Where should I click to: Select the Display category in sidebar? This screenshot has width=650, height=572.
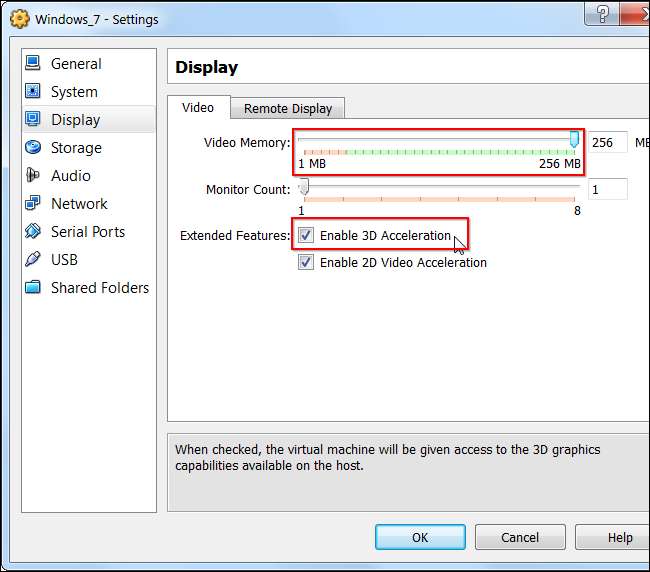coord(89,119)
